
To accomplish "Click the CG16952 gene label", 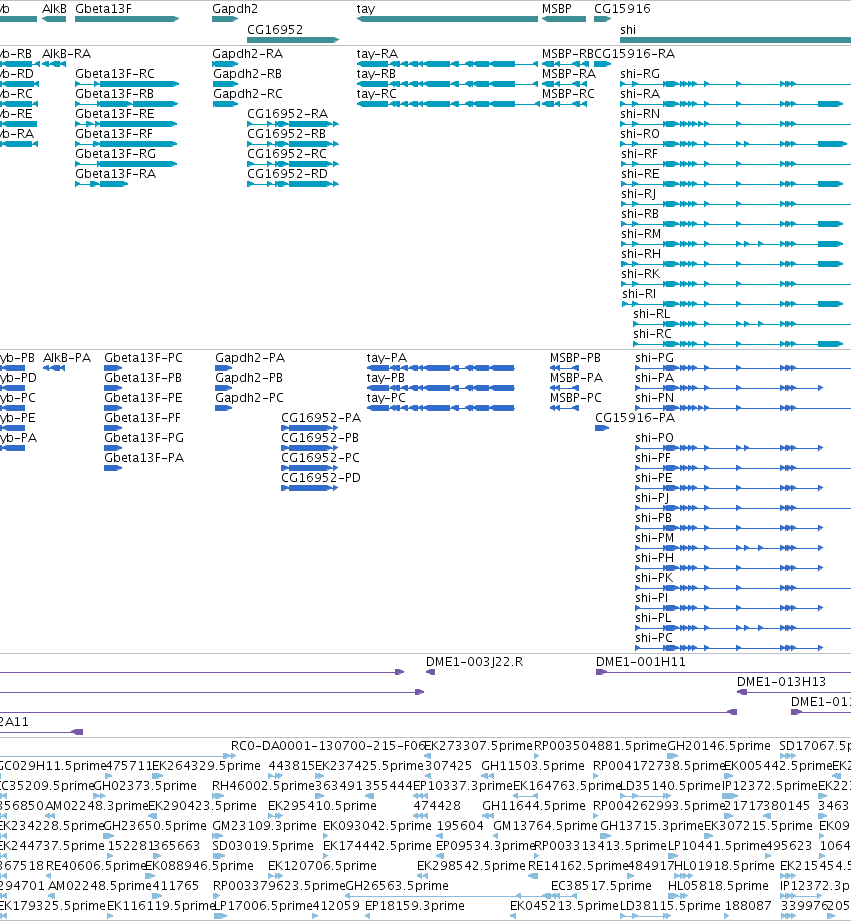I will pyautogui.click(x=275, y=29).
